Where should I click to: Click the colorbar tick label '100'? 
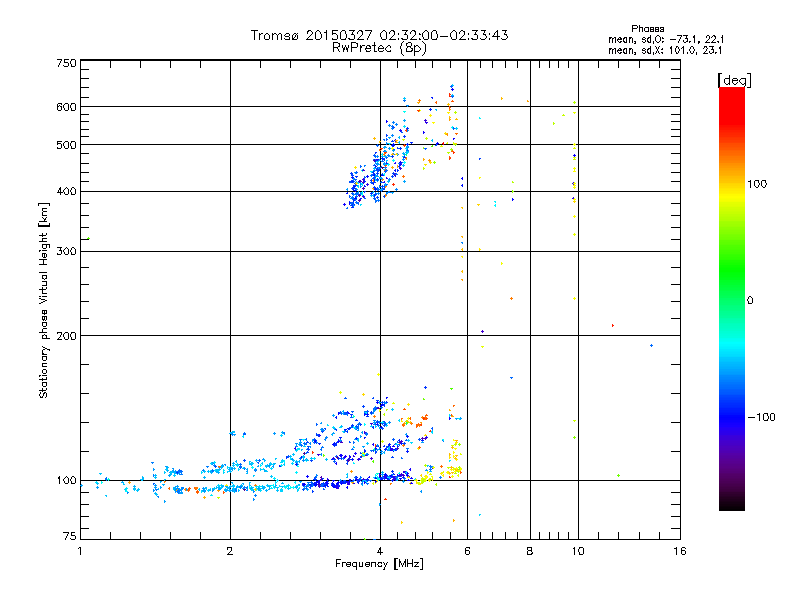757,184
